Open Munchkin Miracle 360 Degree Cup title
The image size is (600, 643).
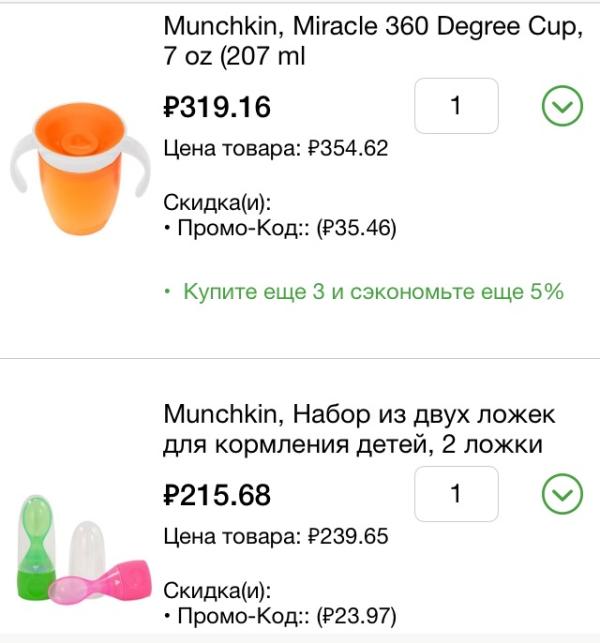372,42
